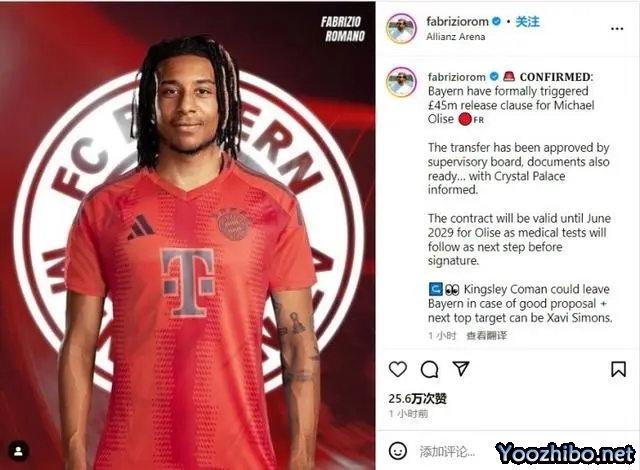Open fabriziorom username in the header
The width and height of the screenshot is (640, 470).
click(x=457, y=21)
